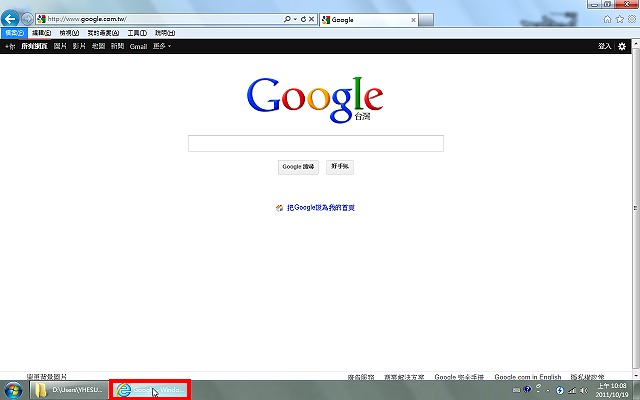The image size is (640, 400).
Task: Click the IE Home icon
Action: pyautogui.click(x=607, y=19)
